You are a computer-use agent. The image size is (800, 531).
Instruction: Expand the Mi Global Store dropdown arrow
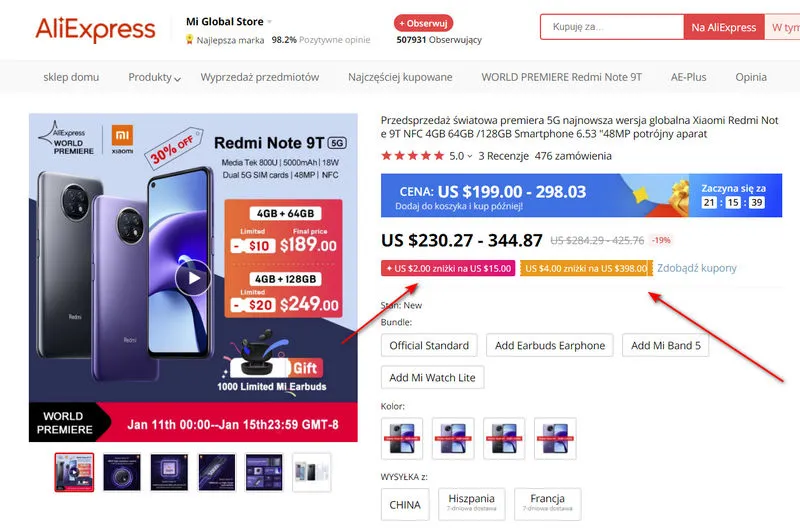269,22
